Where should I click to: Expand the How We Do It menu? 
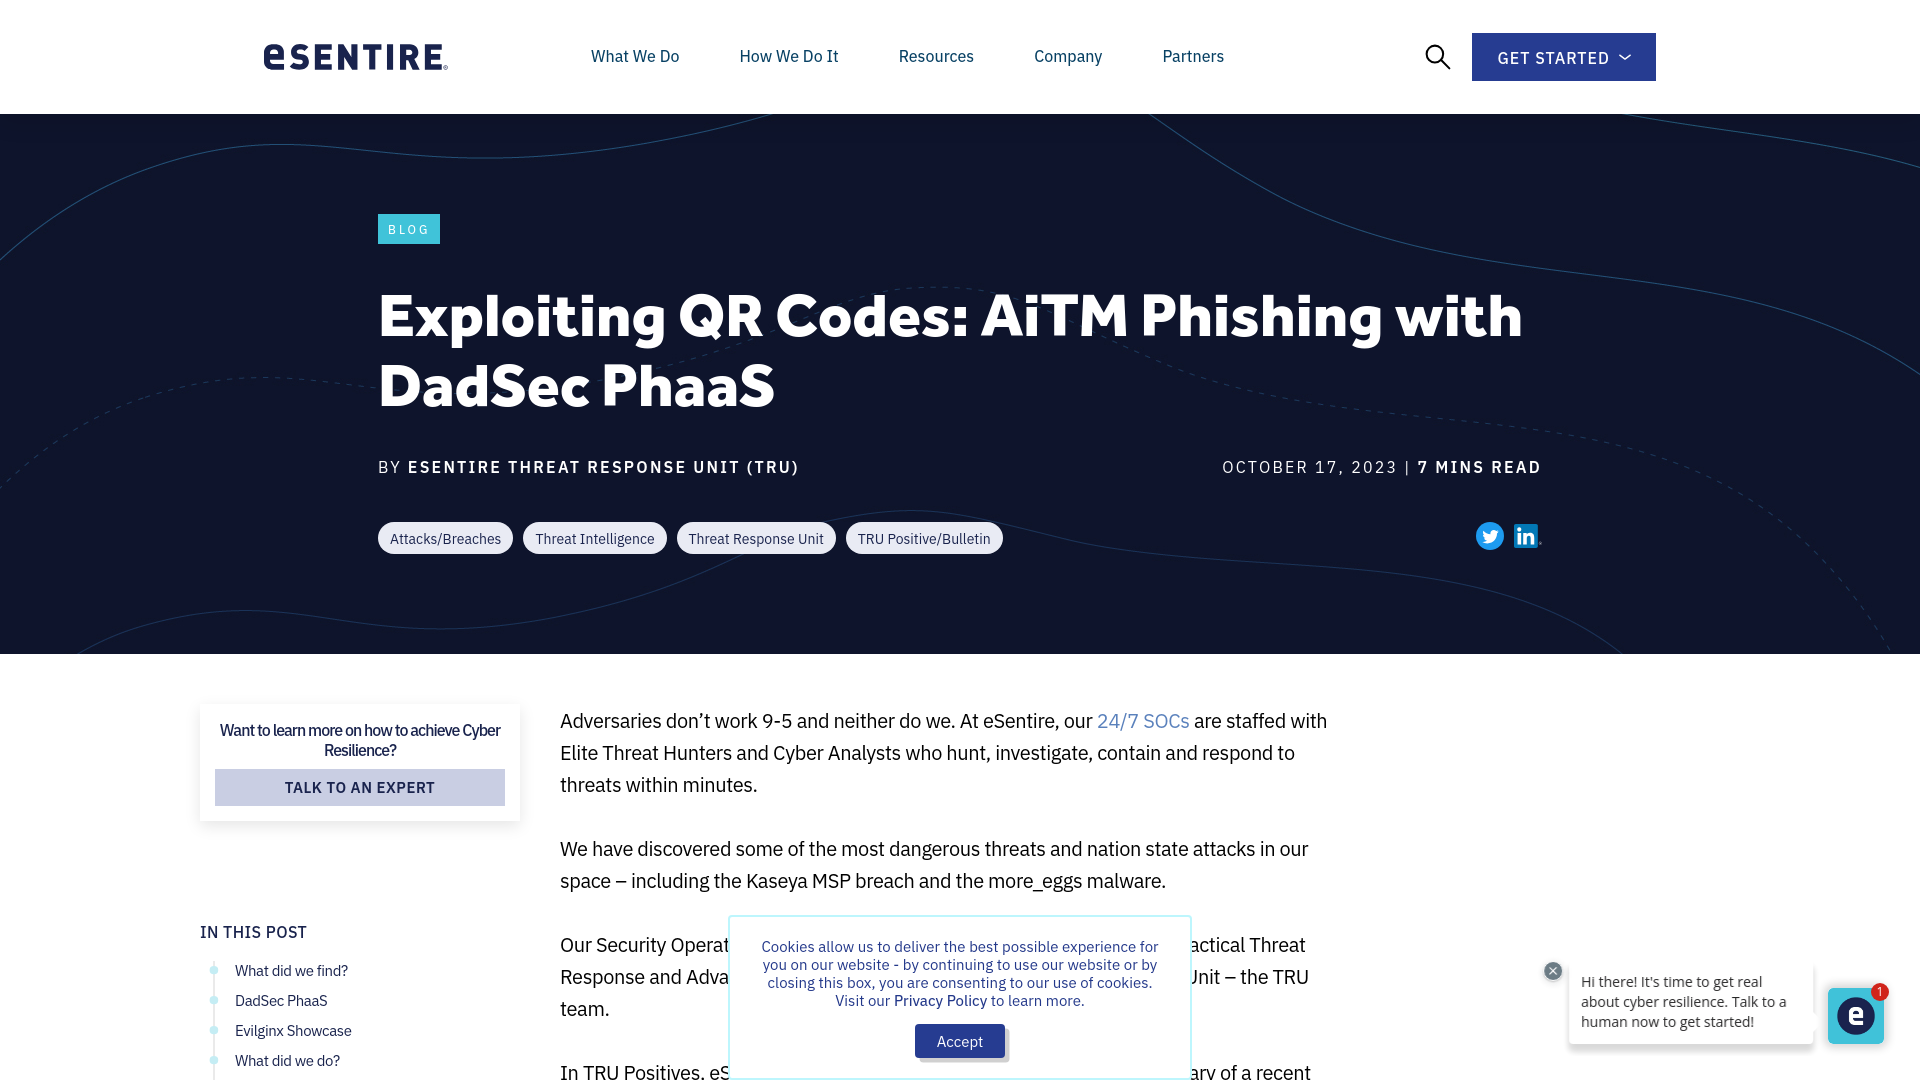click(789, 55)
